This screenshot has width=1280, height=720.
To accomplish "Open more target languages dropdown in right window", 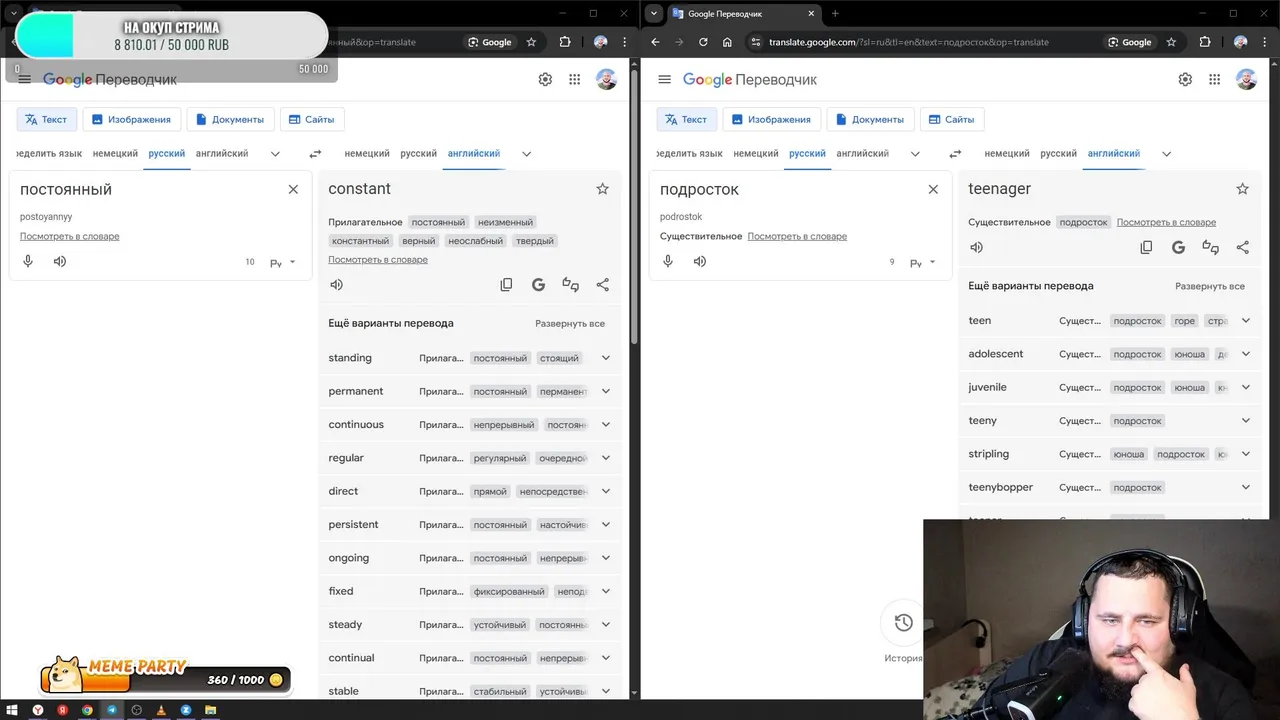I will (1166, 154).
